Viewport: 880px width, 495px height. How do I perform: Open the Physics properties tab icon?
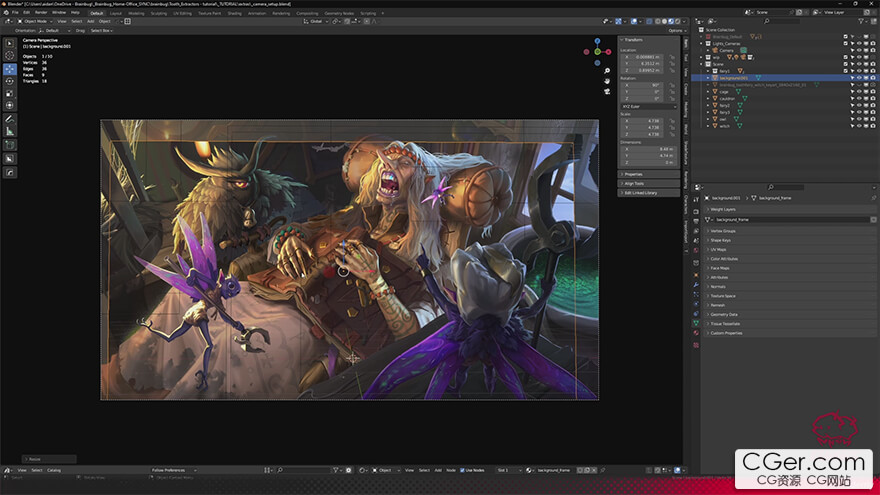click(696, 304)
